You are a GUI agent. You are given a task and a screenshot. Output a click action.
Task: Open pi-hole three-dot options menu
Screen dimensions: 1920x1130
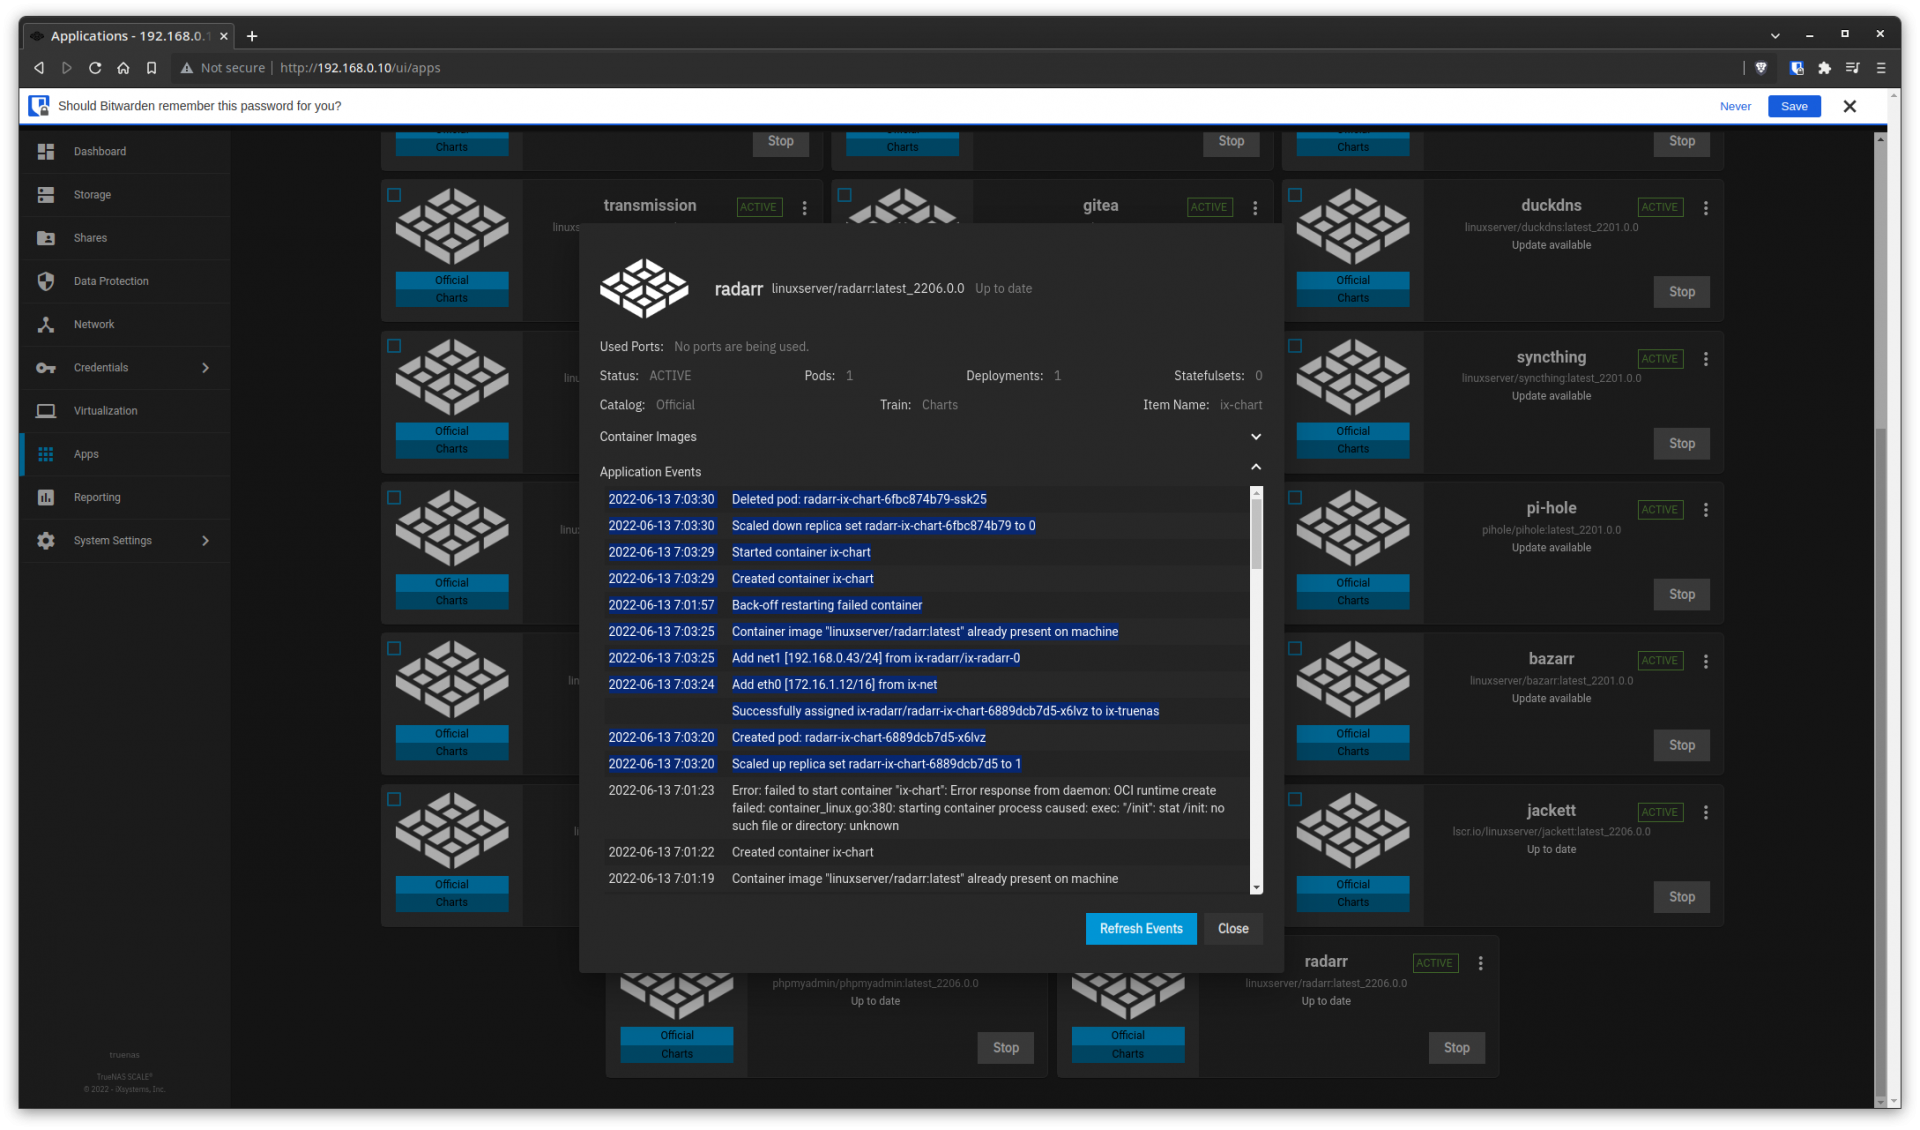tap(1706, 510)
